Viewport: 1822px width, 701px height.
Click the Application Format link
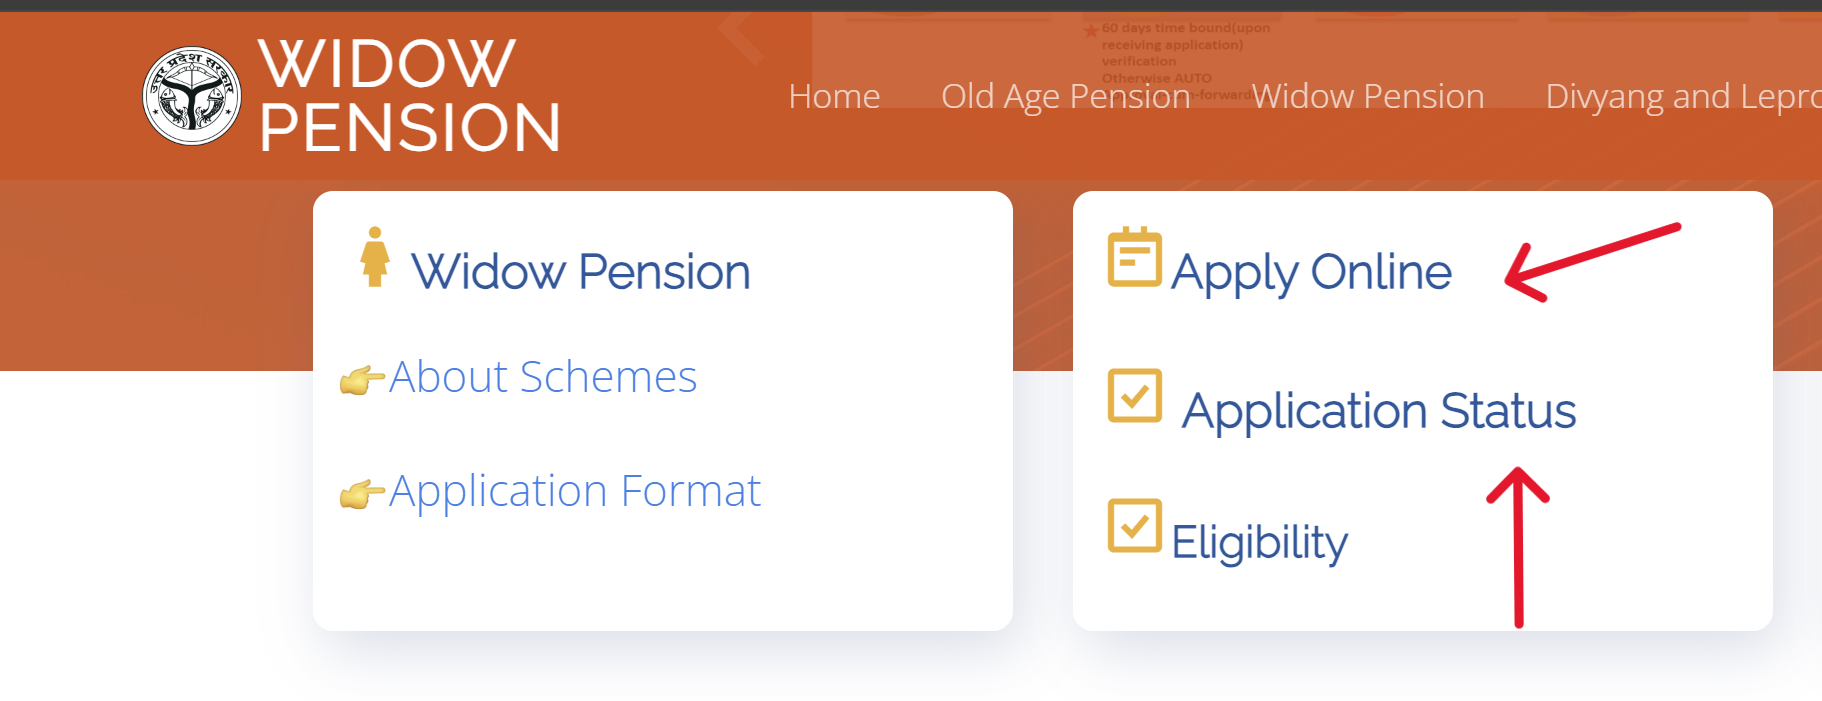point(575,490)
